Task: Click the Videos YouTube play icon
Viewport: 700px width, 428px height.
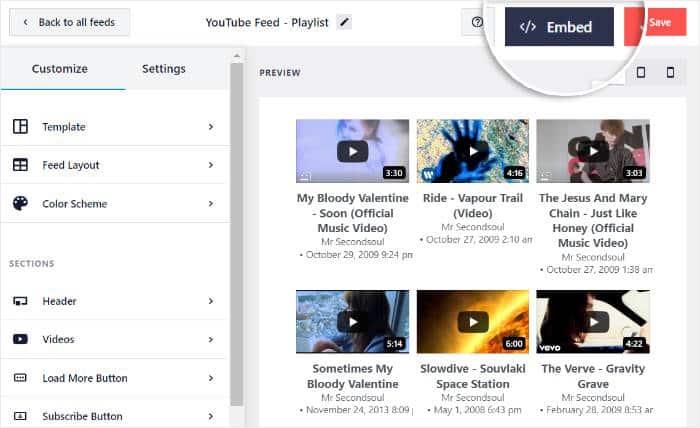Action: pos(20,340)
